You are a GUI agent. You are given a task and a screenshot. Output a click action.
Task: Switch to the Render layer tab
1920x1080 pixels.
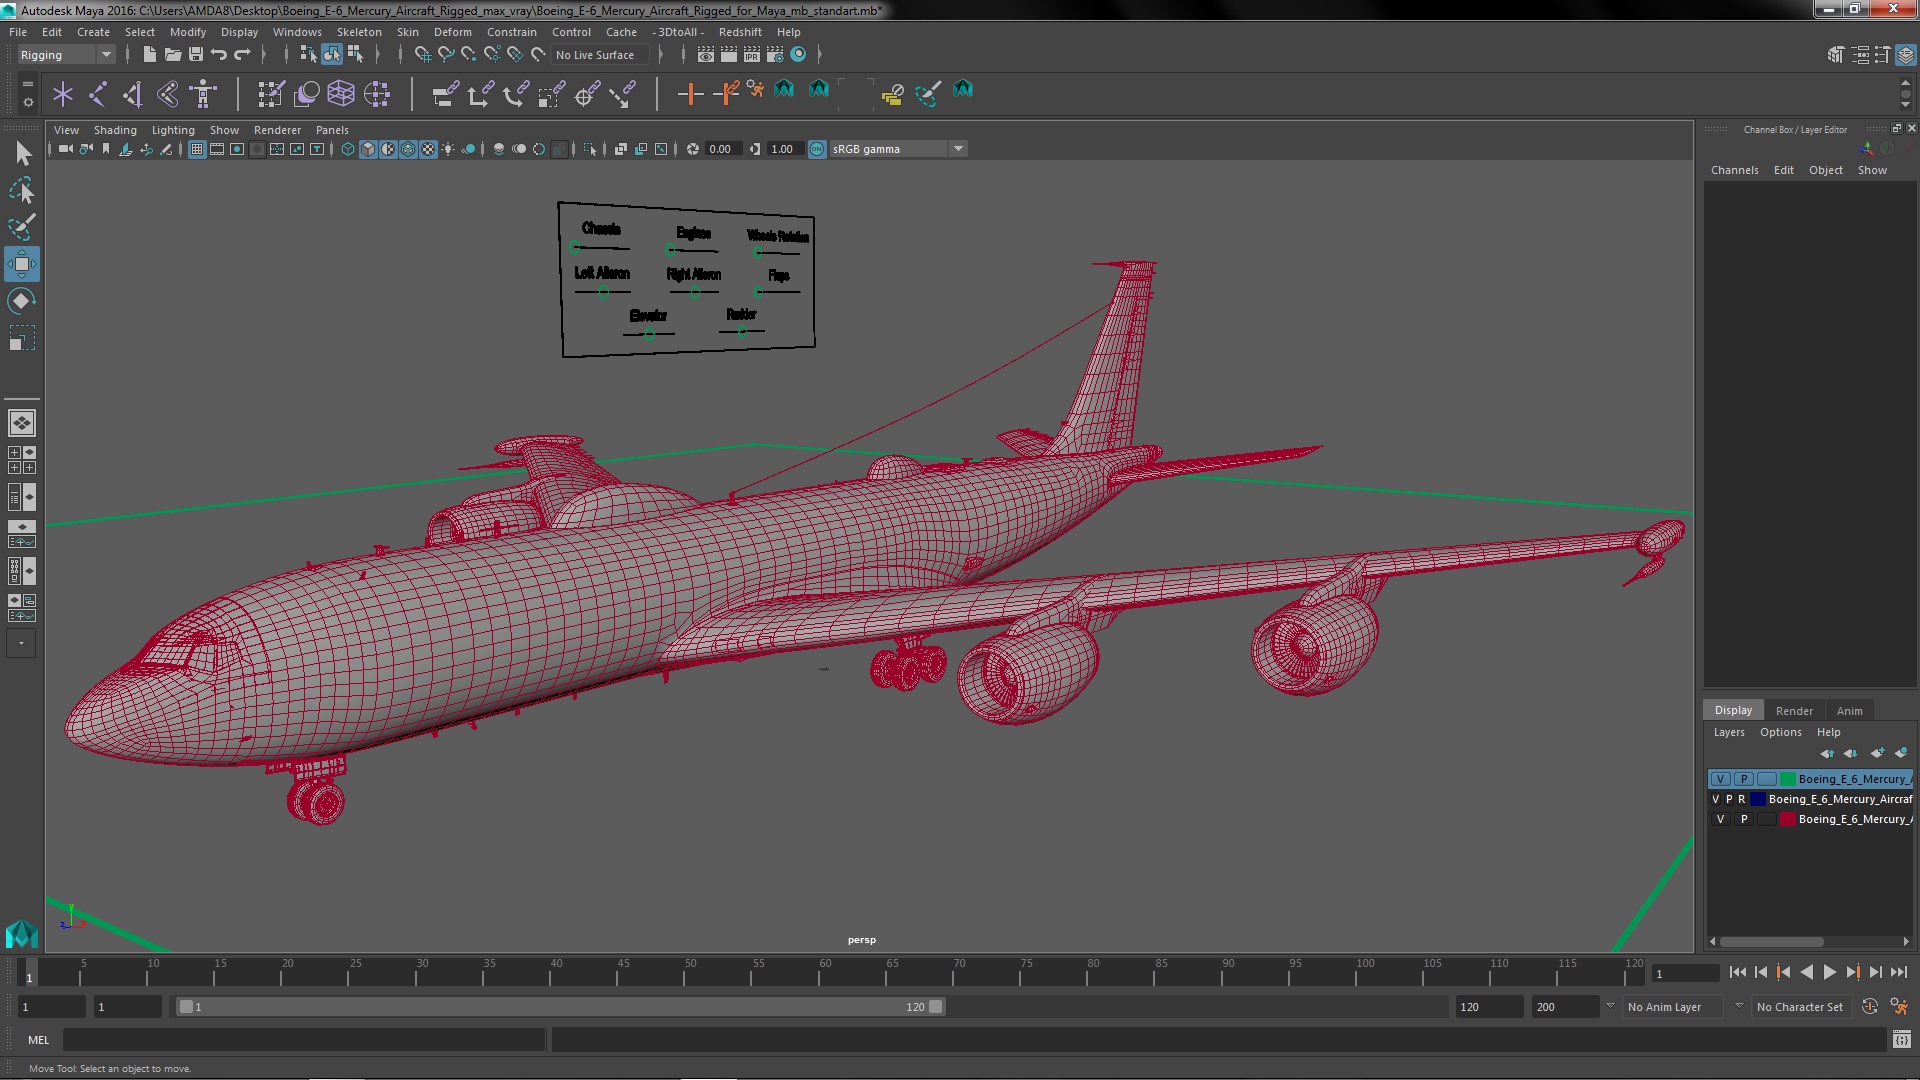coord(1794,711)
